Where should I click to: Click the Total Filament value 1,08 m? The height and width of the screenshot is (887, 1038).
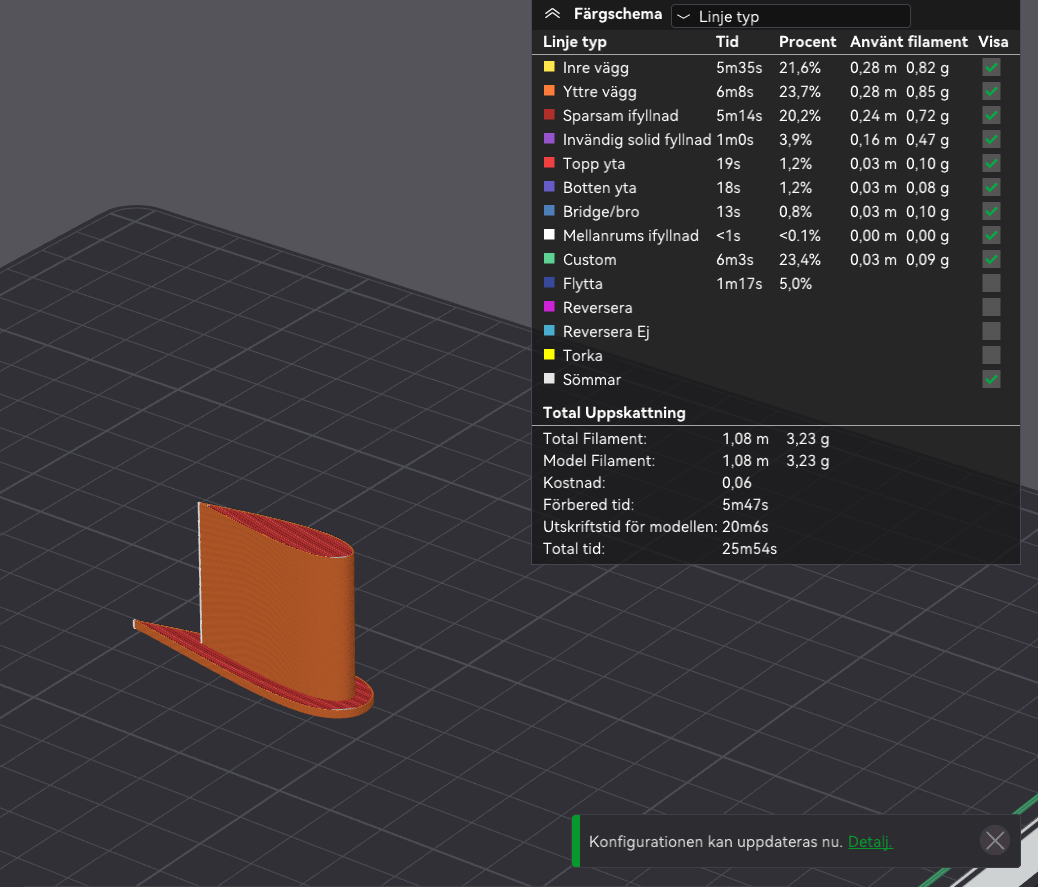click(x=745, y=439)
